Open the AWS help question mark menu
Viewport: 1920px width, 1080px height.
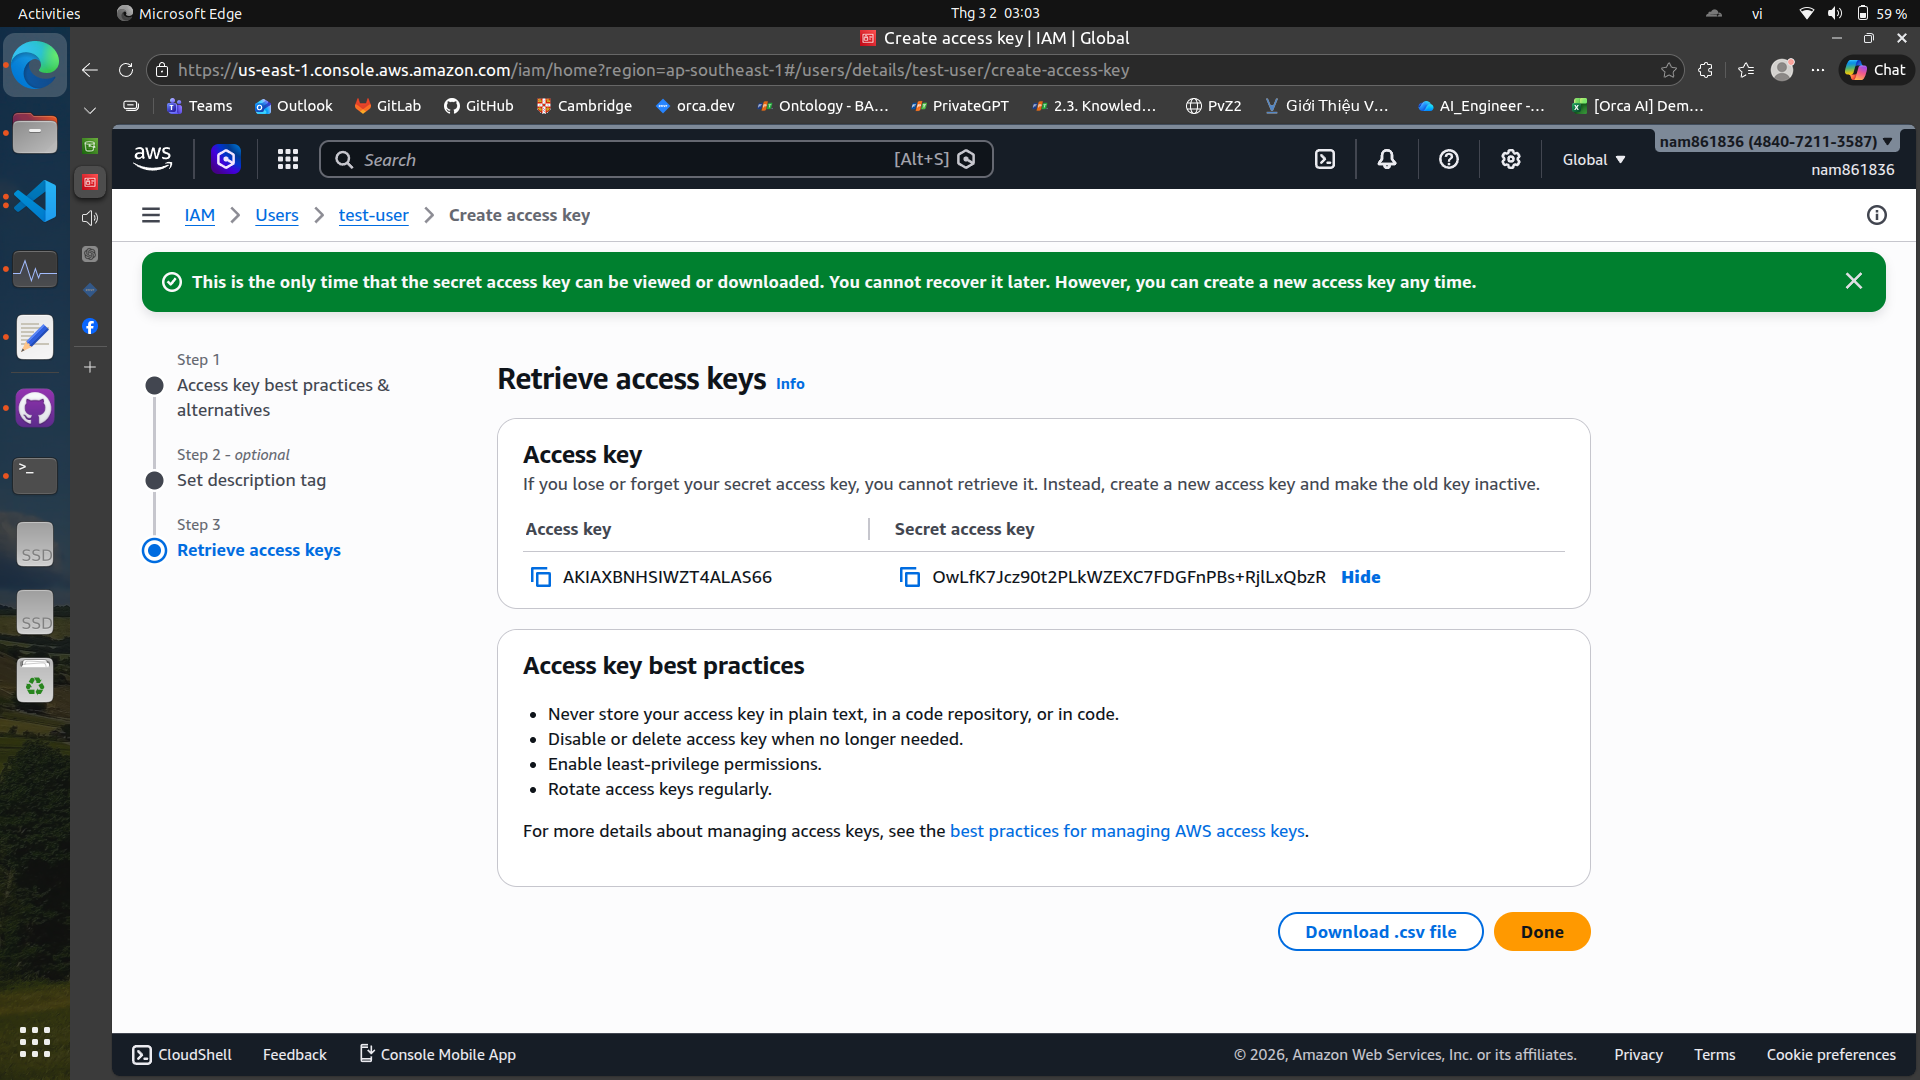tap(1449, 160)
